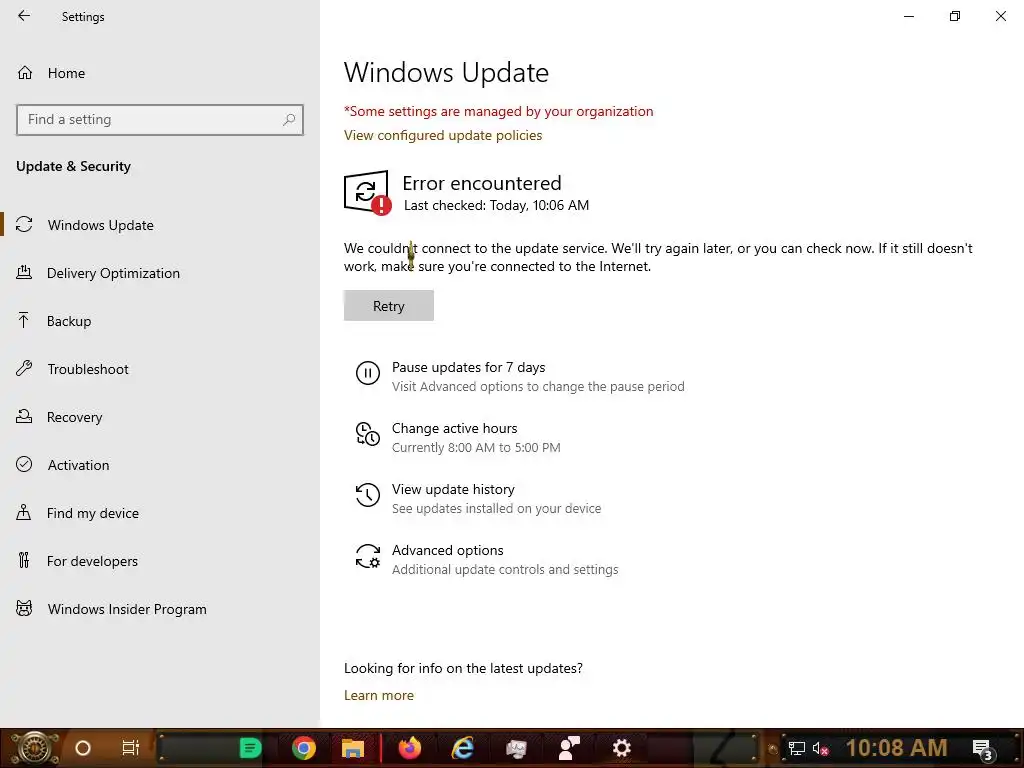Click the Recovery sidebar icon
This screenshot has width=1024, height=768.
tap(24, 416)
